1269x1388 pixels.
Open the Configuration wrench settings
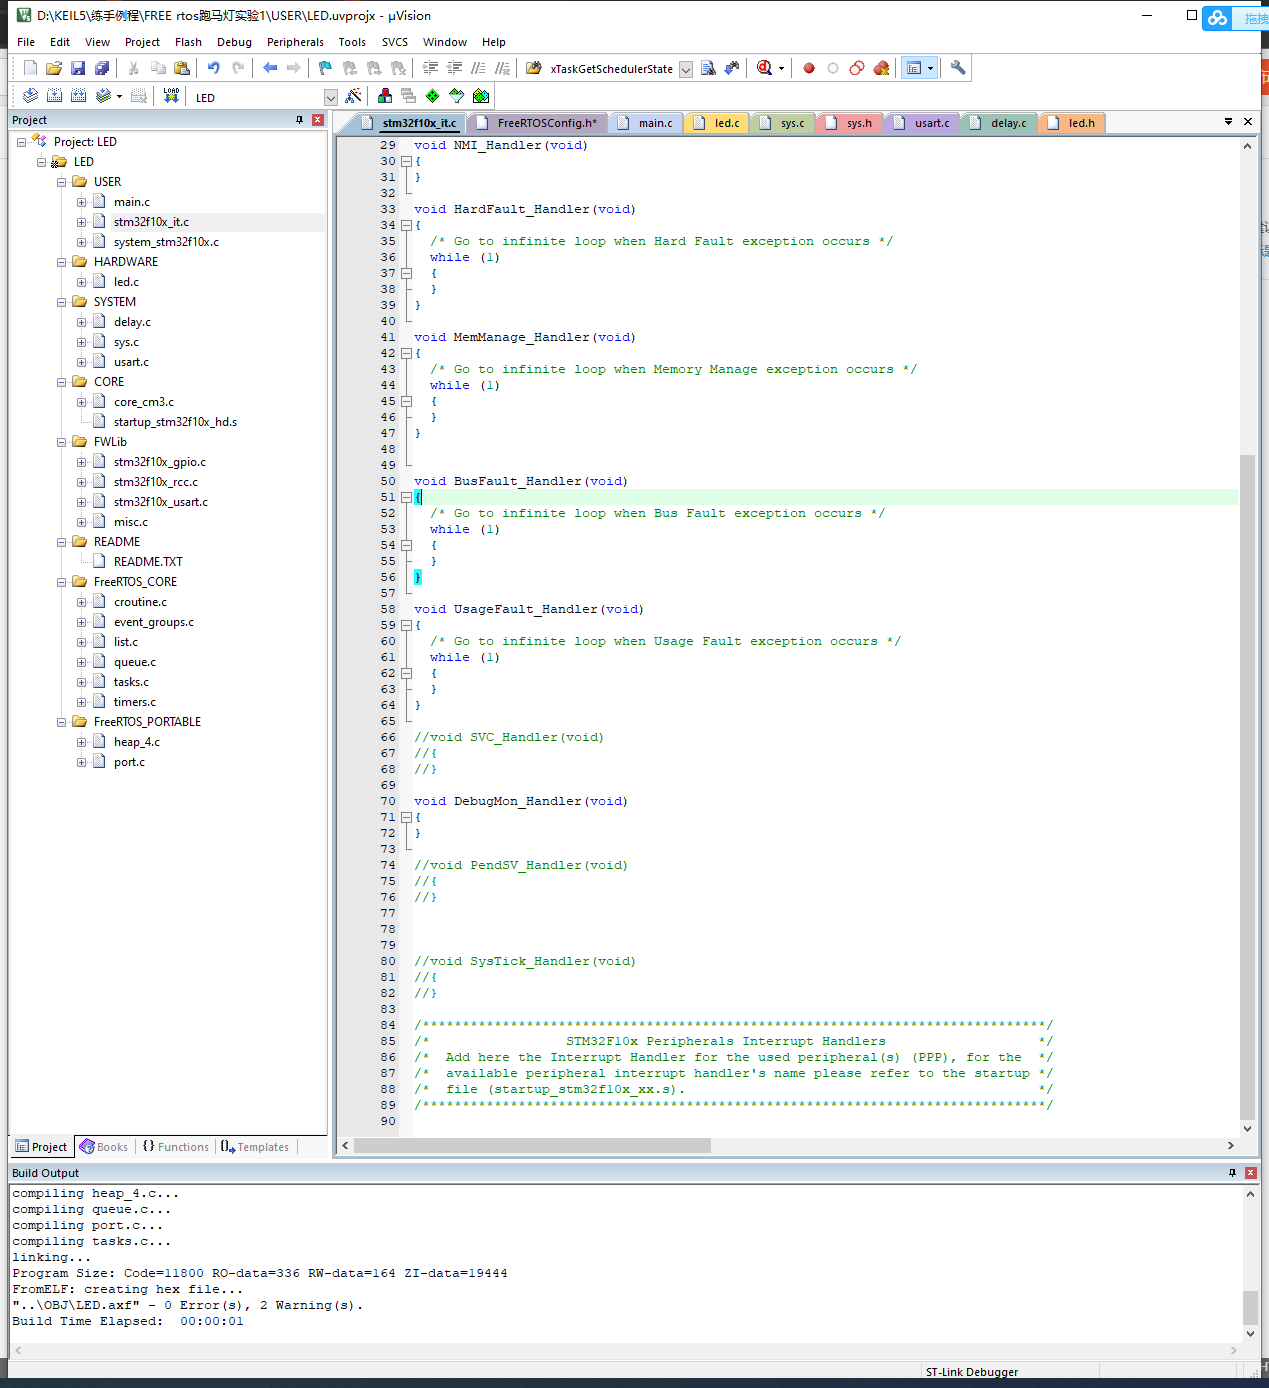point(956,68)
